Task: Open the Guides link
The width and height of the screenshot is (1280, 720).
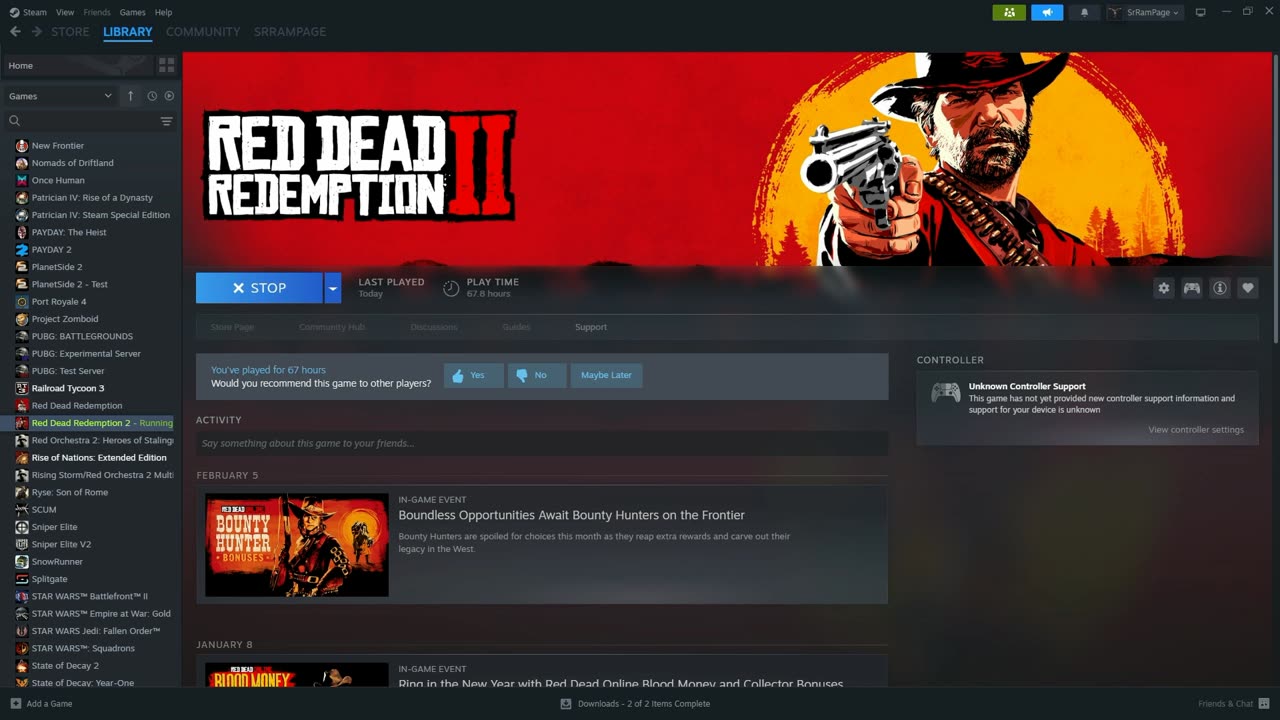Action: [x=516, y=327]
